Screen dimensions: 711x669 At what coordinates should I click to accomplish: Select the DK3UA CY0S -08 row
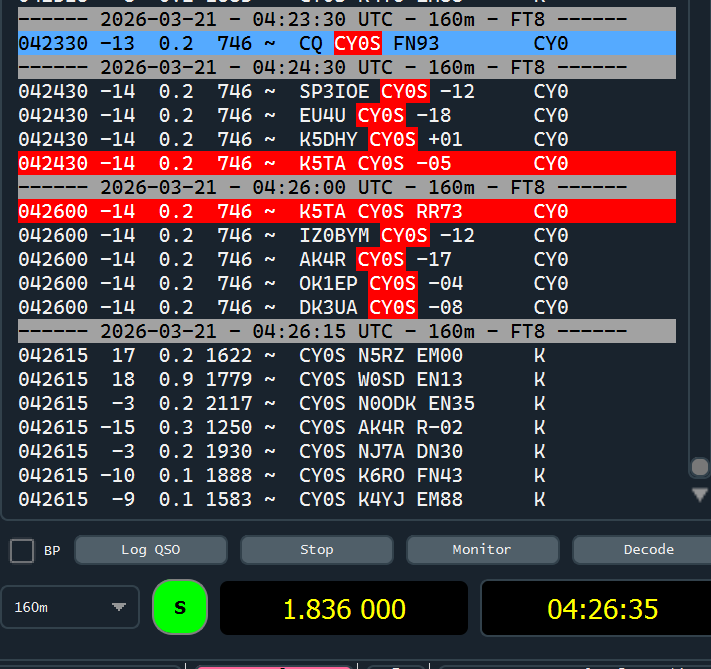coord(347,308)
